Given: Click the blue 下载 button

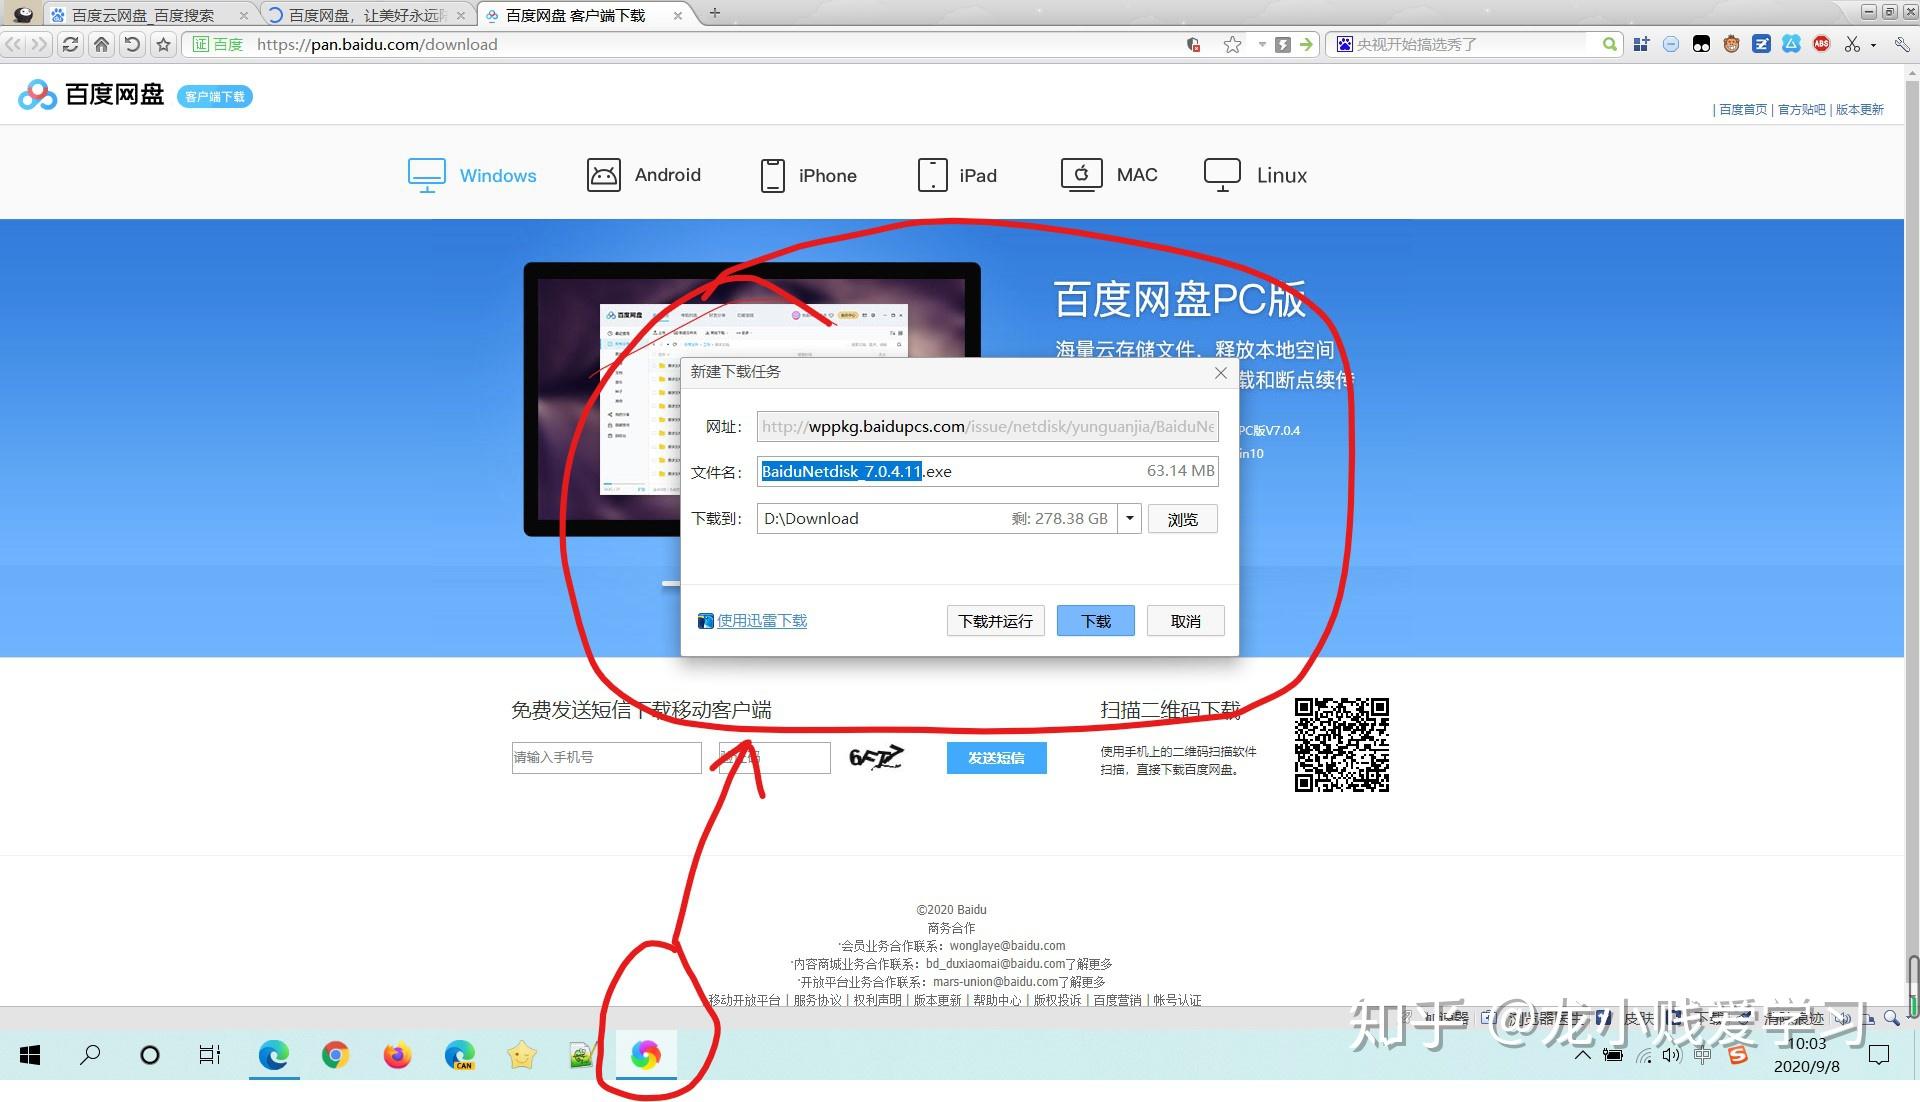Looking at the screenshot, I should [1096, 621].
